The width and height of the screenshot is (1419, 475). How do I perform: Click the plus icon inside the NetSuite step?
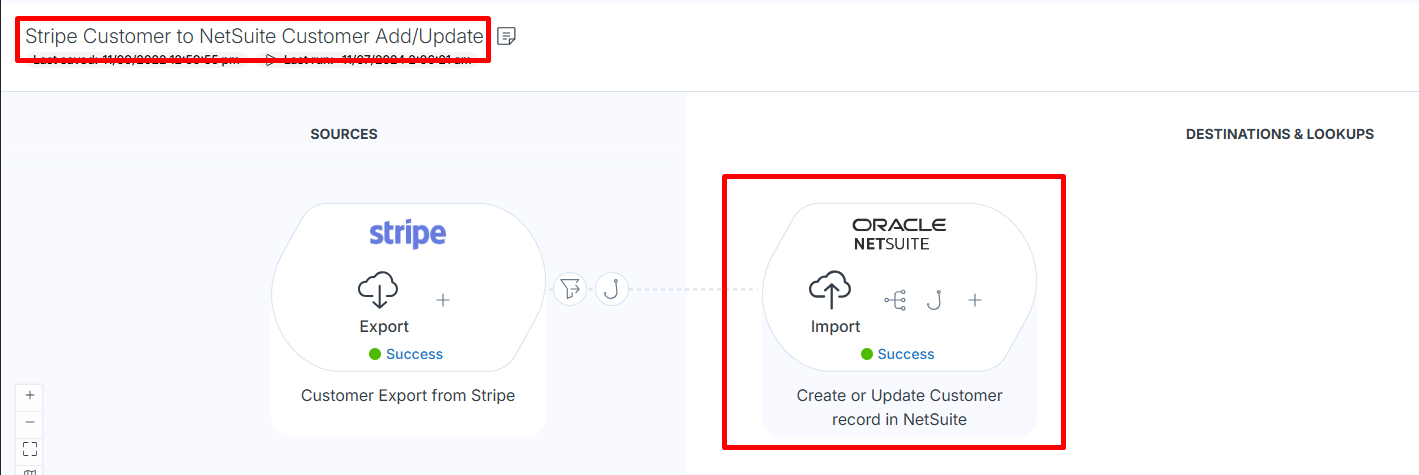tap(975, 299)
